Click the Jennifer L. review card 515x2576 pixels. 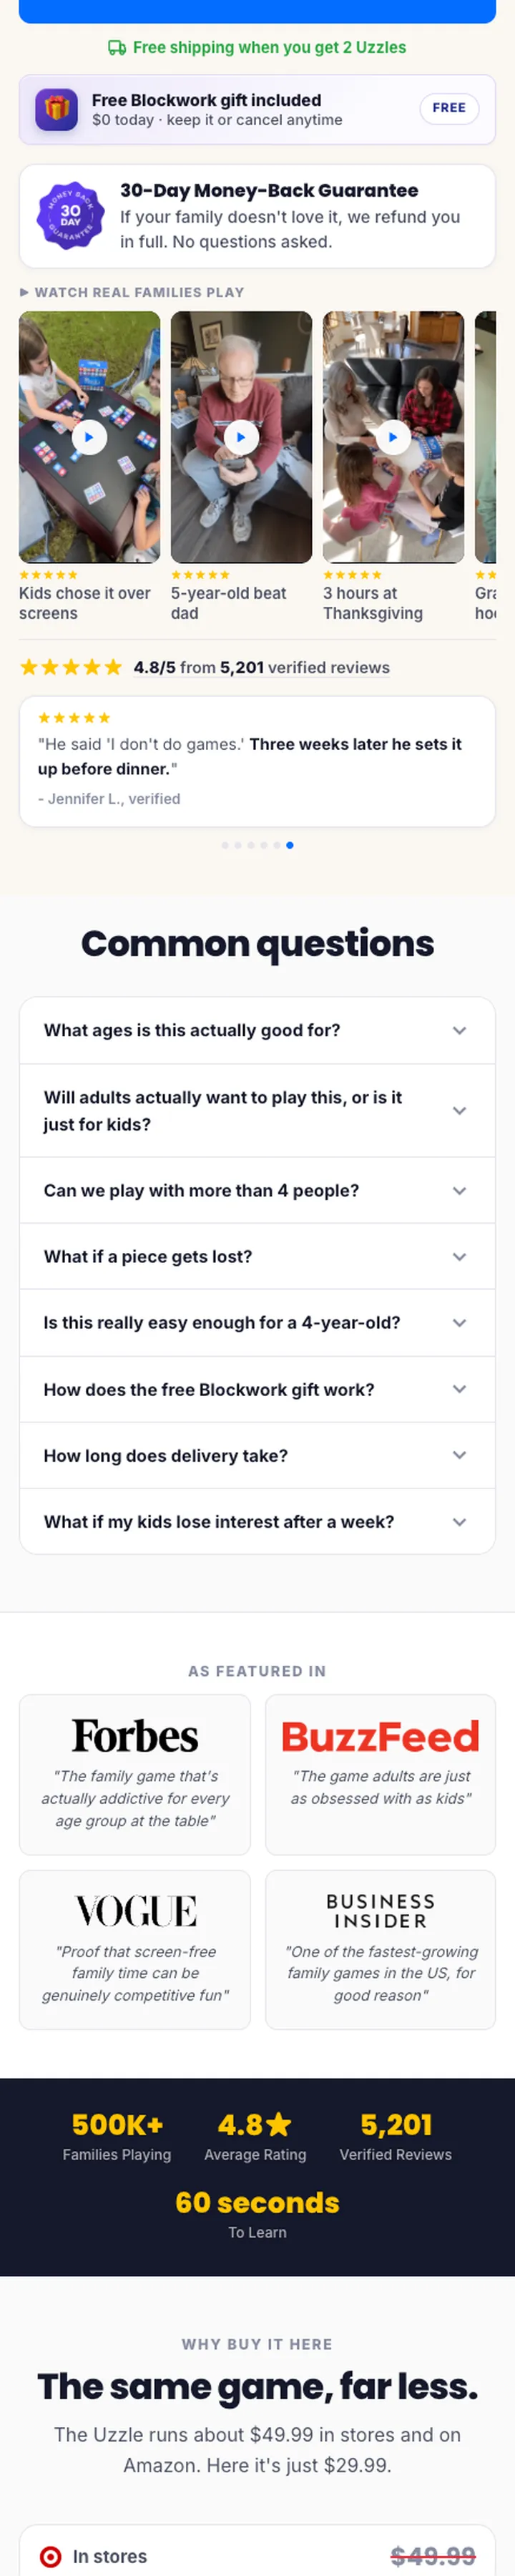pyautogui.click(x=257, y=761)
